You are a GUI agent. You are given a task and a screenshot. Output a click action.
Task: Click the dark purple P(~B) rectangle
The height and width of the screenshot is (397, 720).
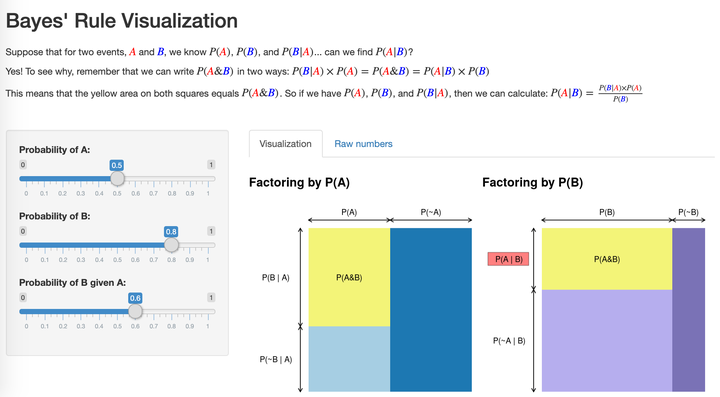click(688, 310)
